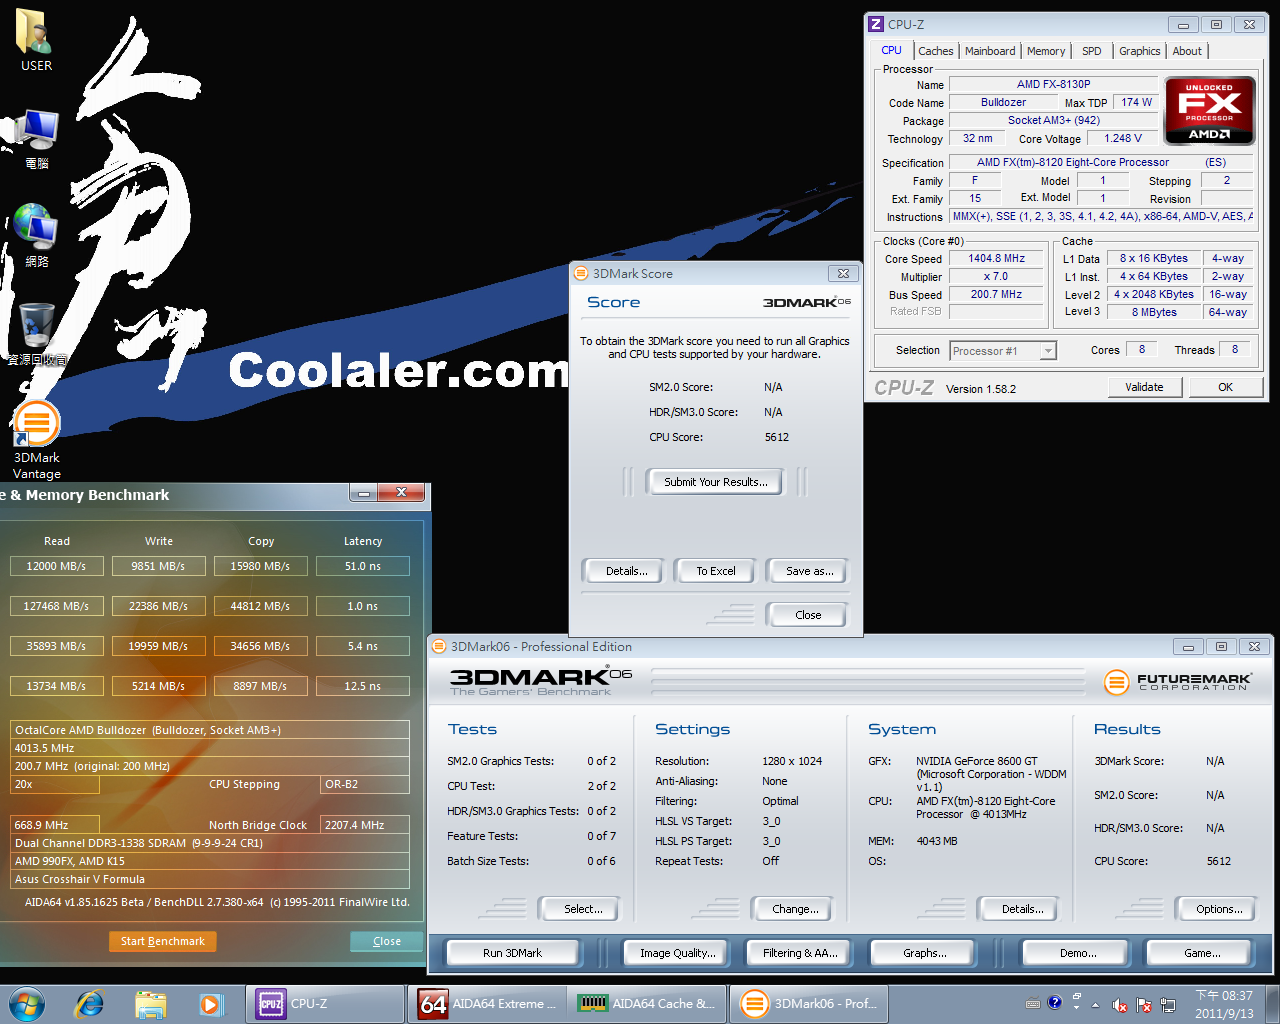Image resolution: width=1280 pixels, height=1024 pixels.
Task: Click Filtering & AA button
Action: pos(800,953)
